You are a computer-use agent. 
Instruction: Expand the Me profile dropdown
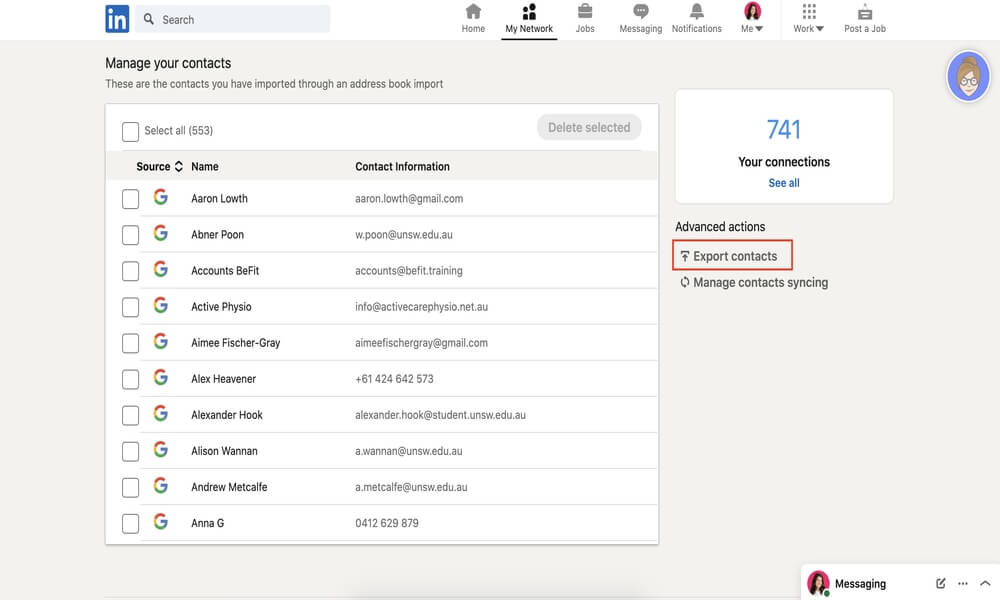(x=752, y=18)
